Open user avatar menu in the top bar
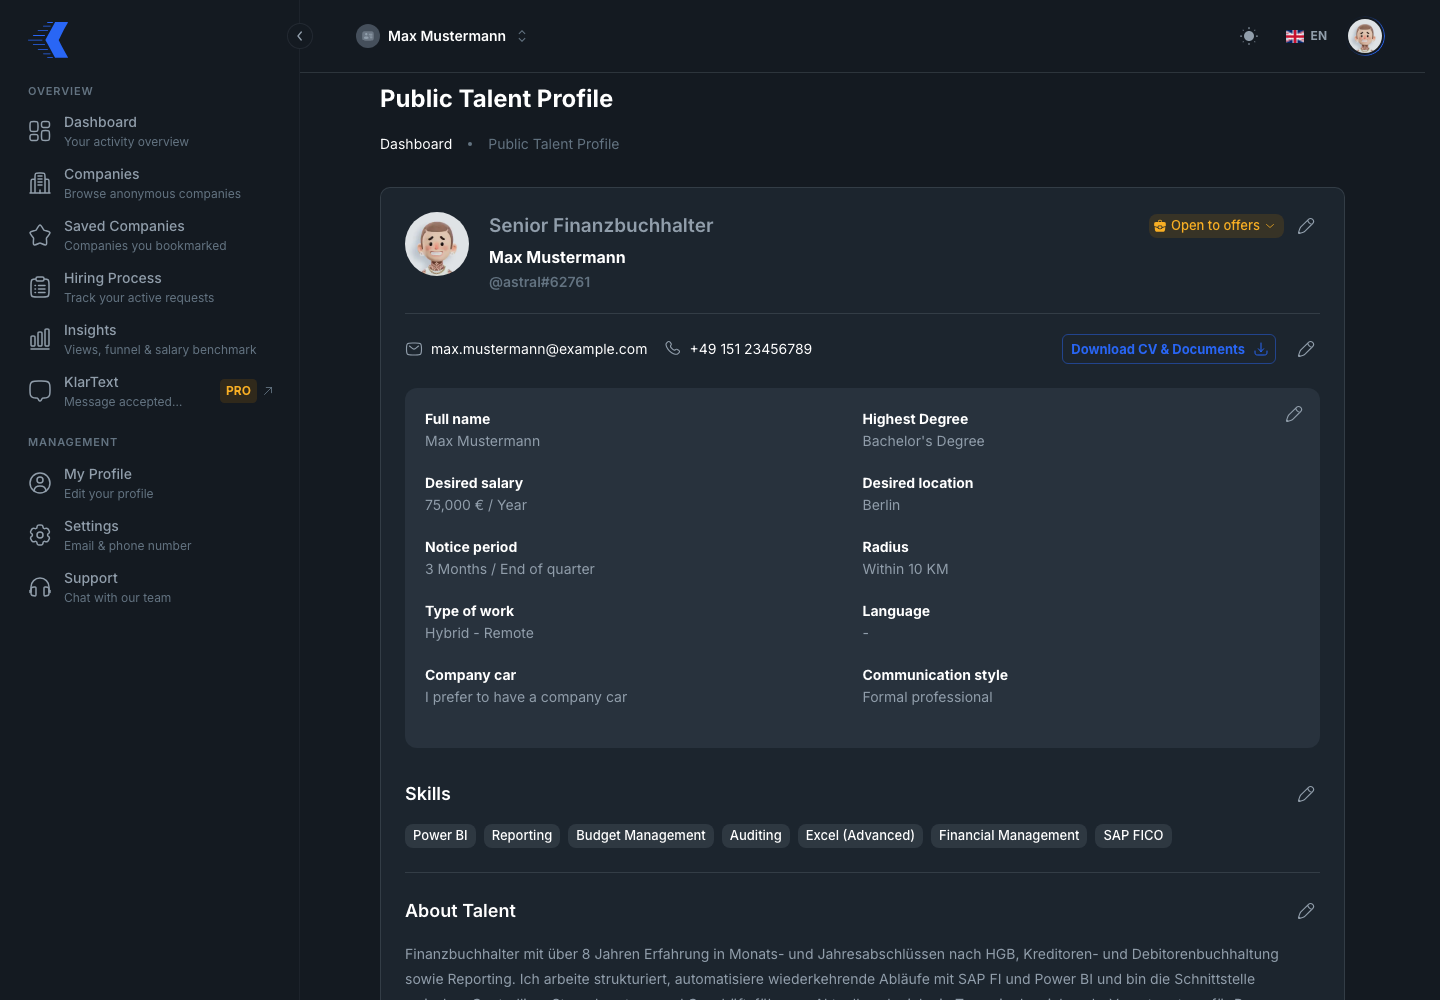This screenshot has width=1440, height=1000. (1365, 36)
